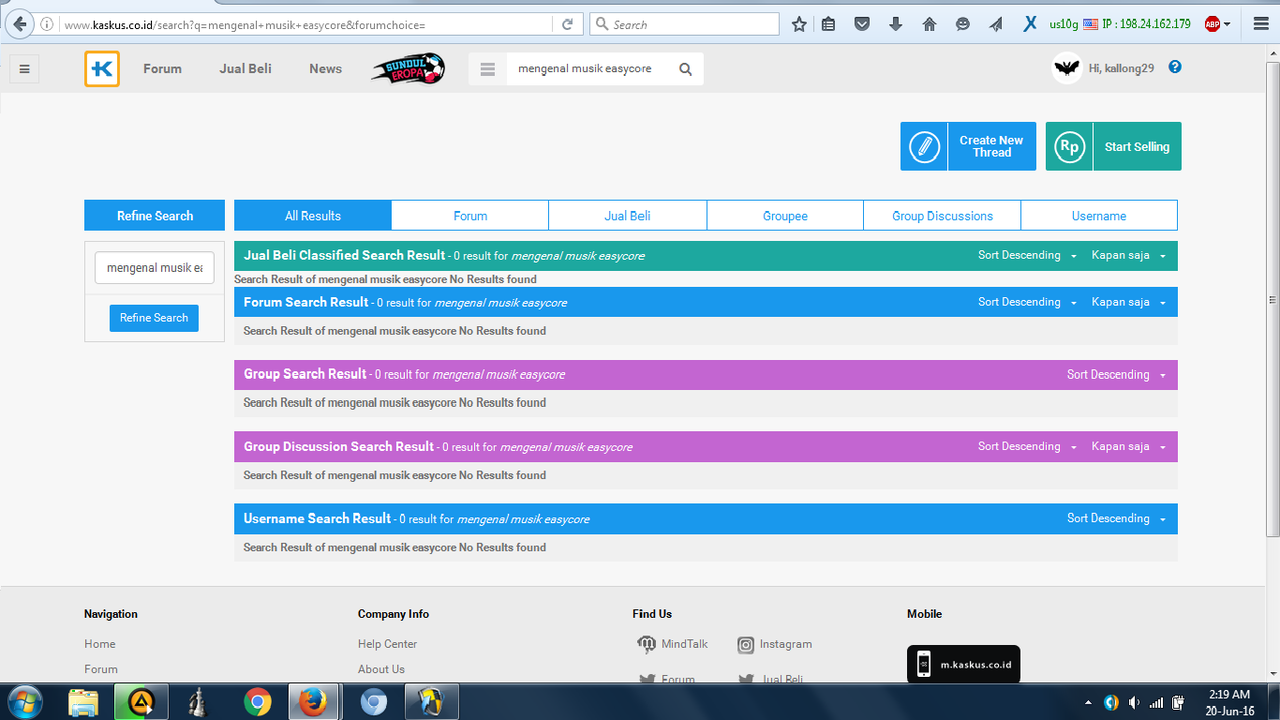Expand Sort Descending in Jual Beli Classified results
This screenshot has height=720, width=1280.
pyautogui.click(x=1027, y=256)
